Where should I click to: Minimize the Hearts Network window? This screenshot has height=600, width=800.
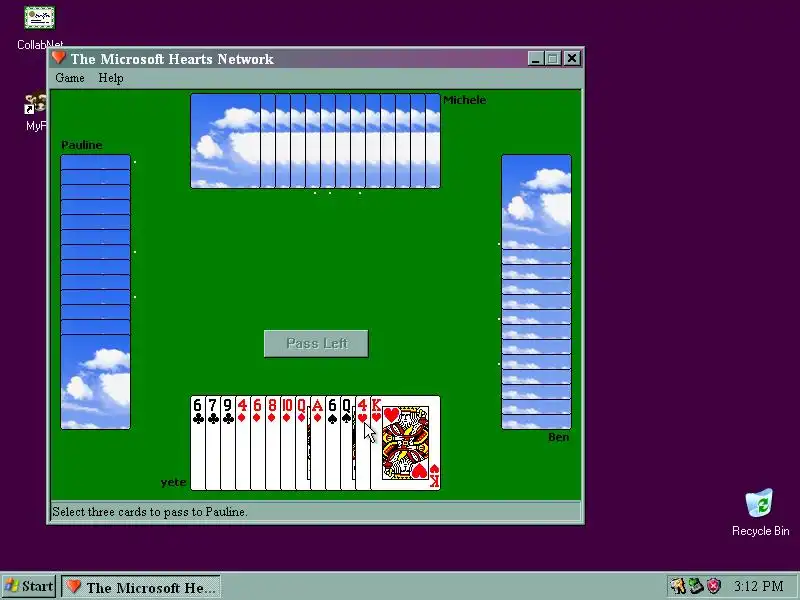point(535,59)
